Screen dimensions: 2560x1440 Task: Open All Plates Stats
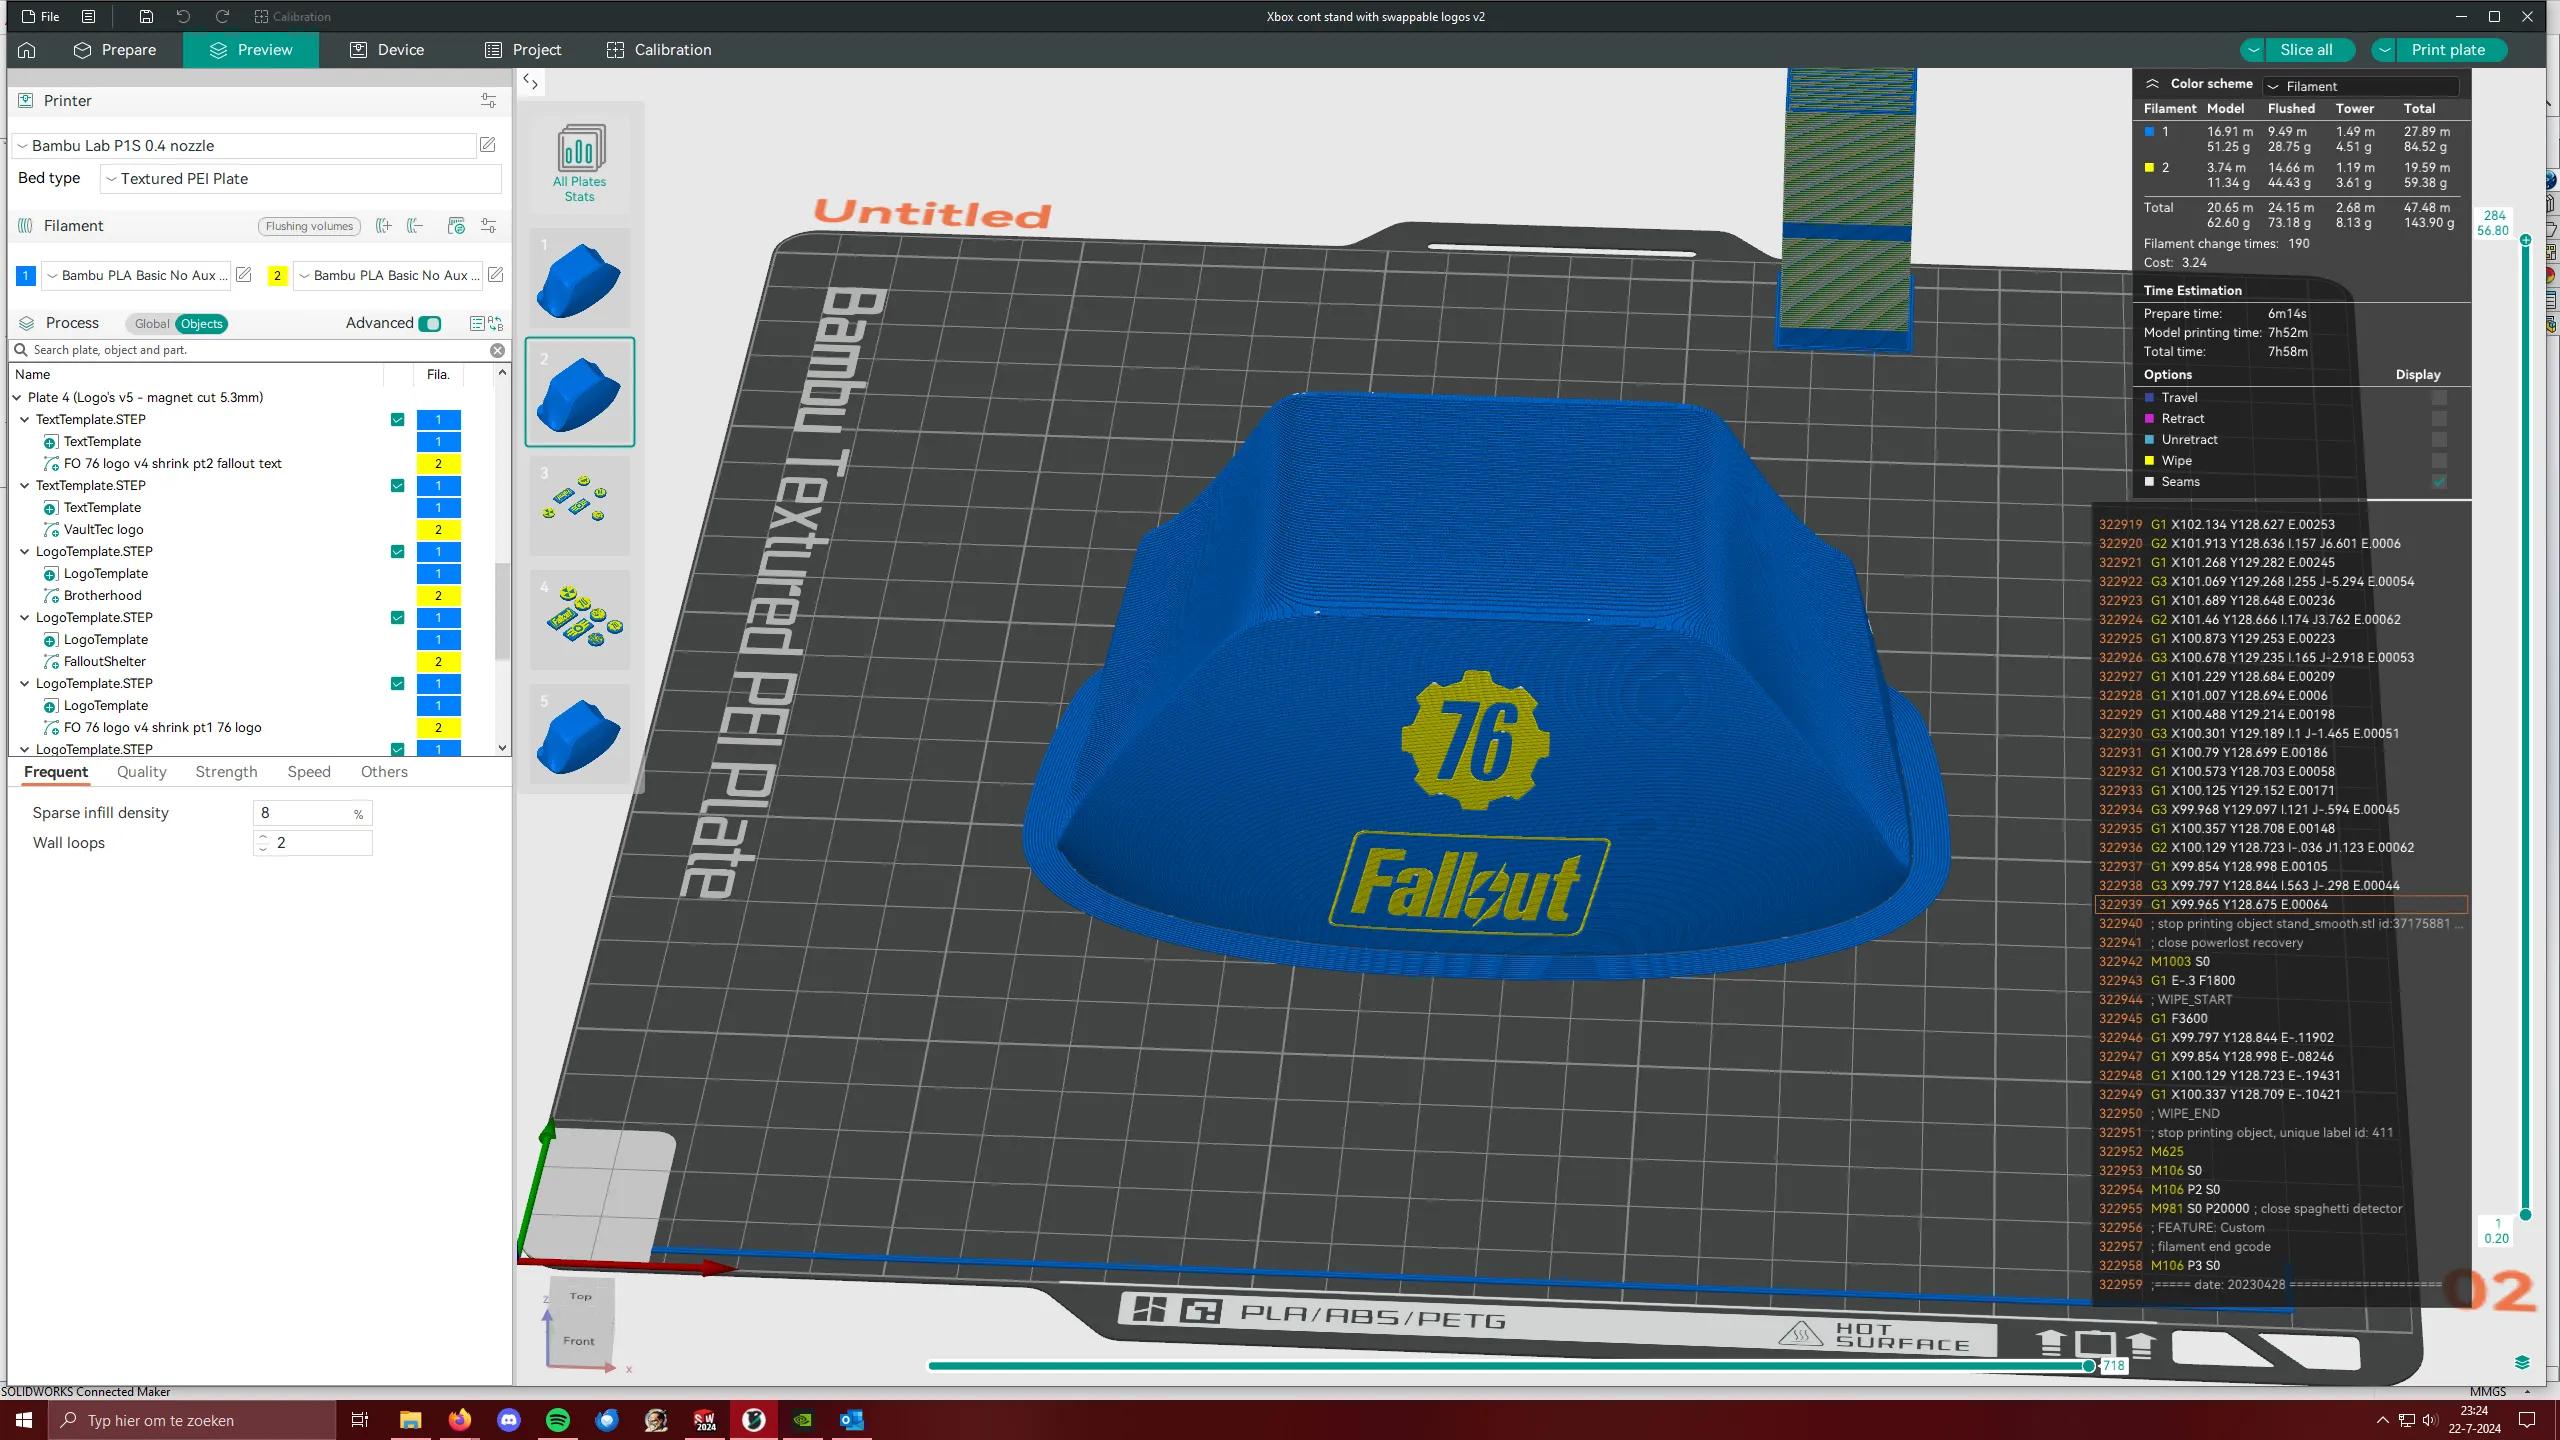pyautogui.click(x=580, y=162)
